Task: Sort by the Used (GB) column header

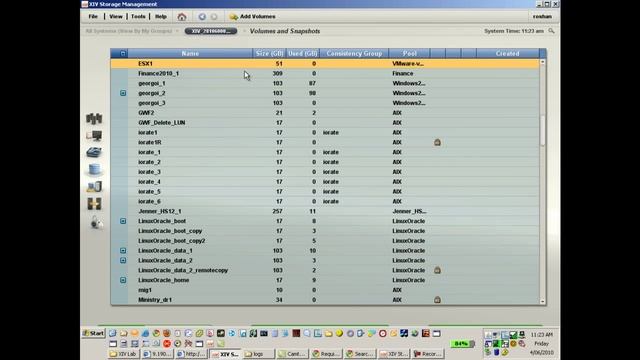Action: point(302,53)
